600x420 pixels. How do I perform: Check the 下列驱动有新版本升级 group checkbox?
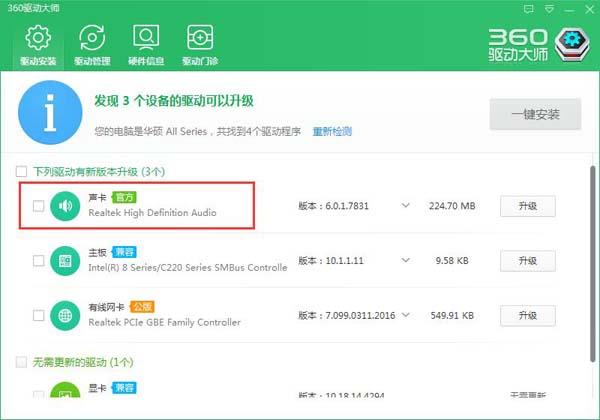click(21, 171)
